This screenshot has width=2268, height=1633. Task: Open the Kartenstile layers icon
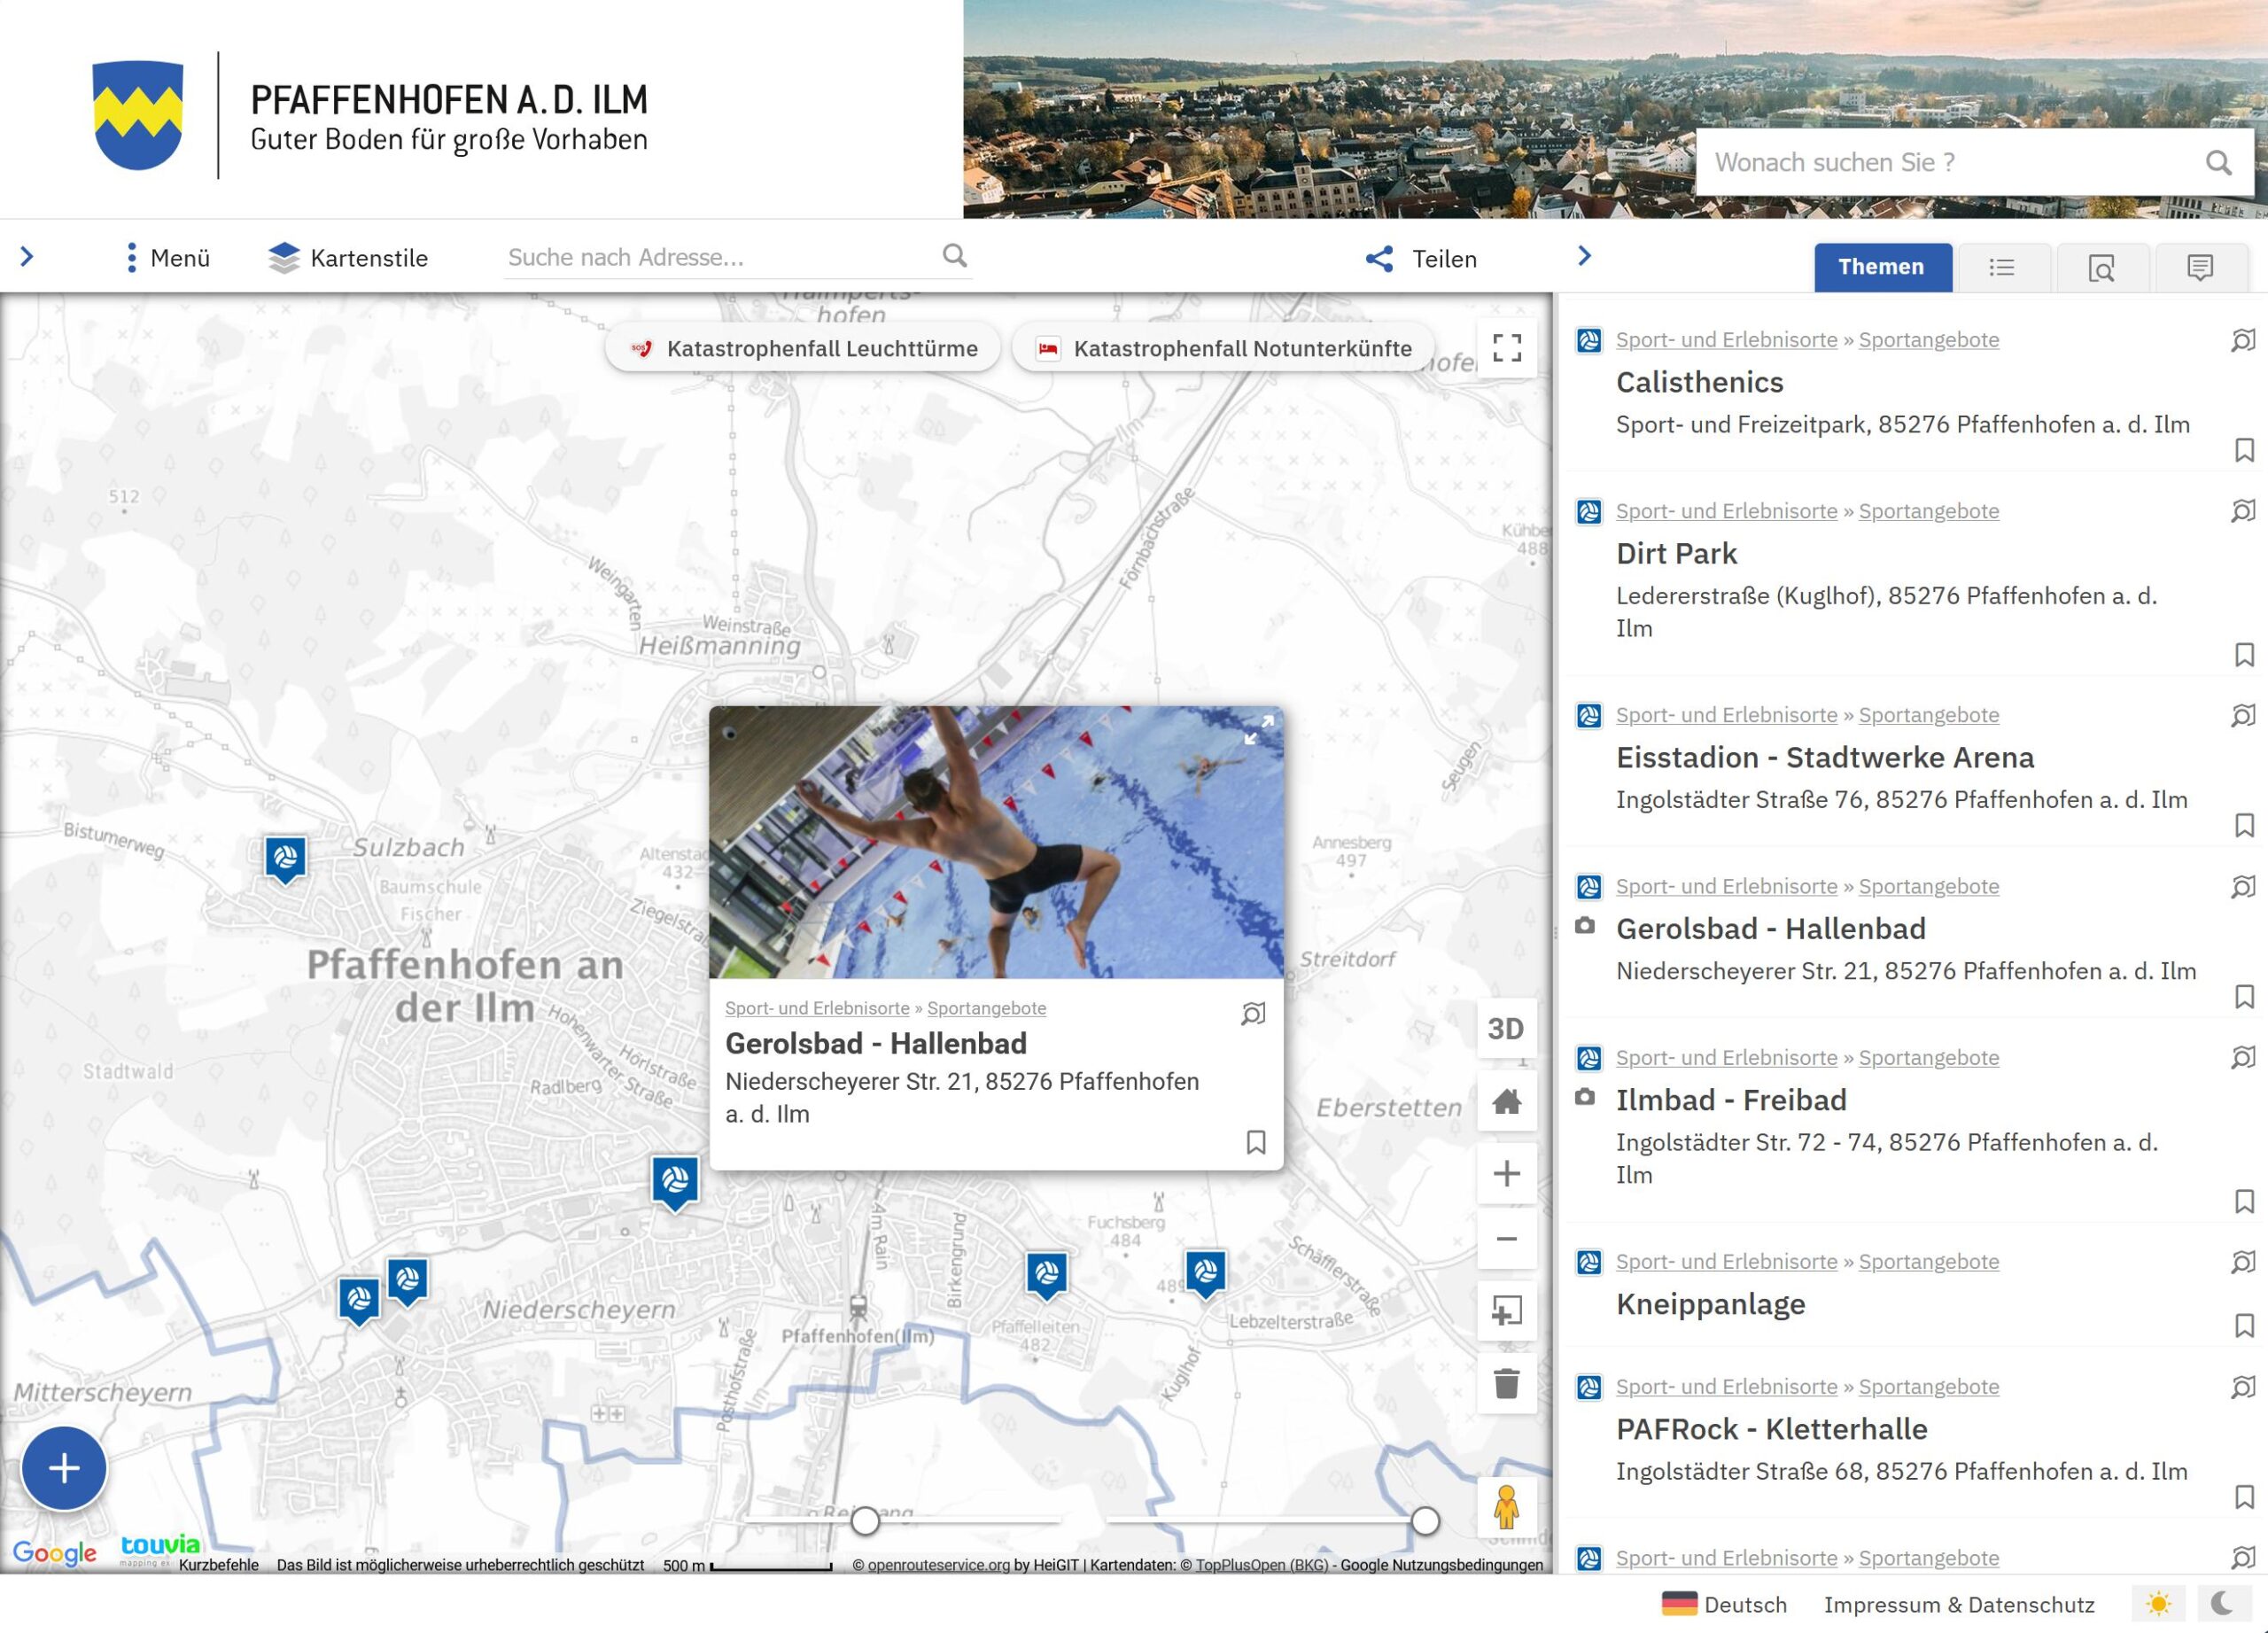pyautogui.click(x=284, y=258)
